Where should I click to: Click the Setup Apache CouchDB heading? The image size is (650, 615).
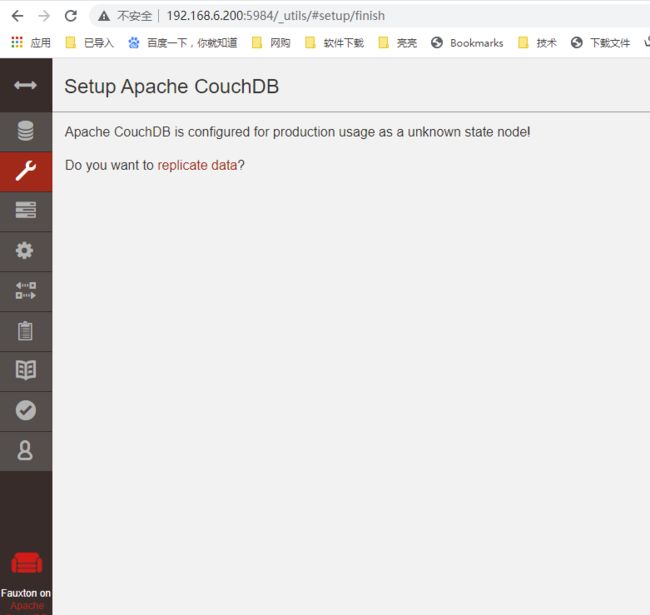(172, 87)
